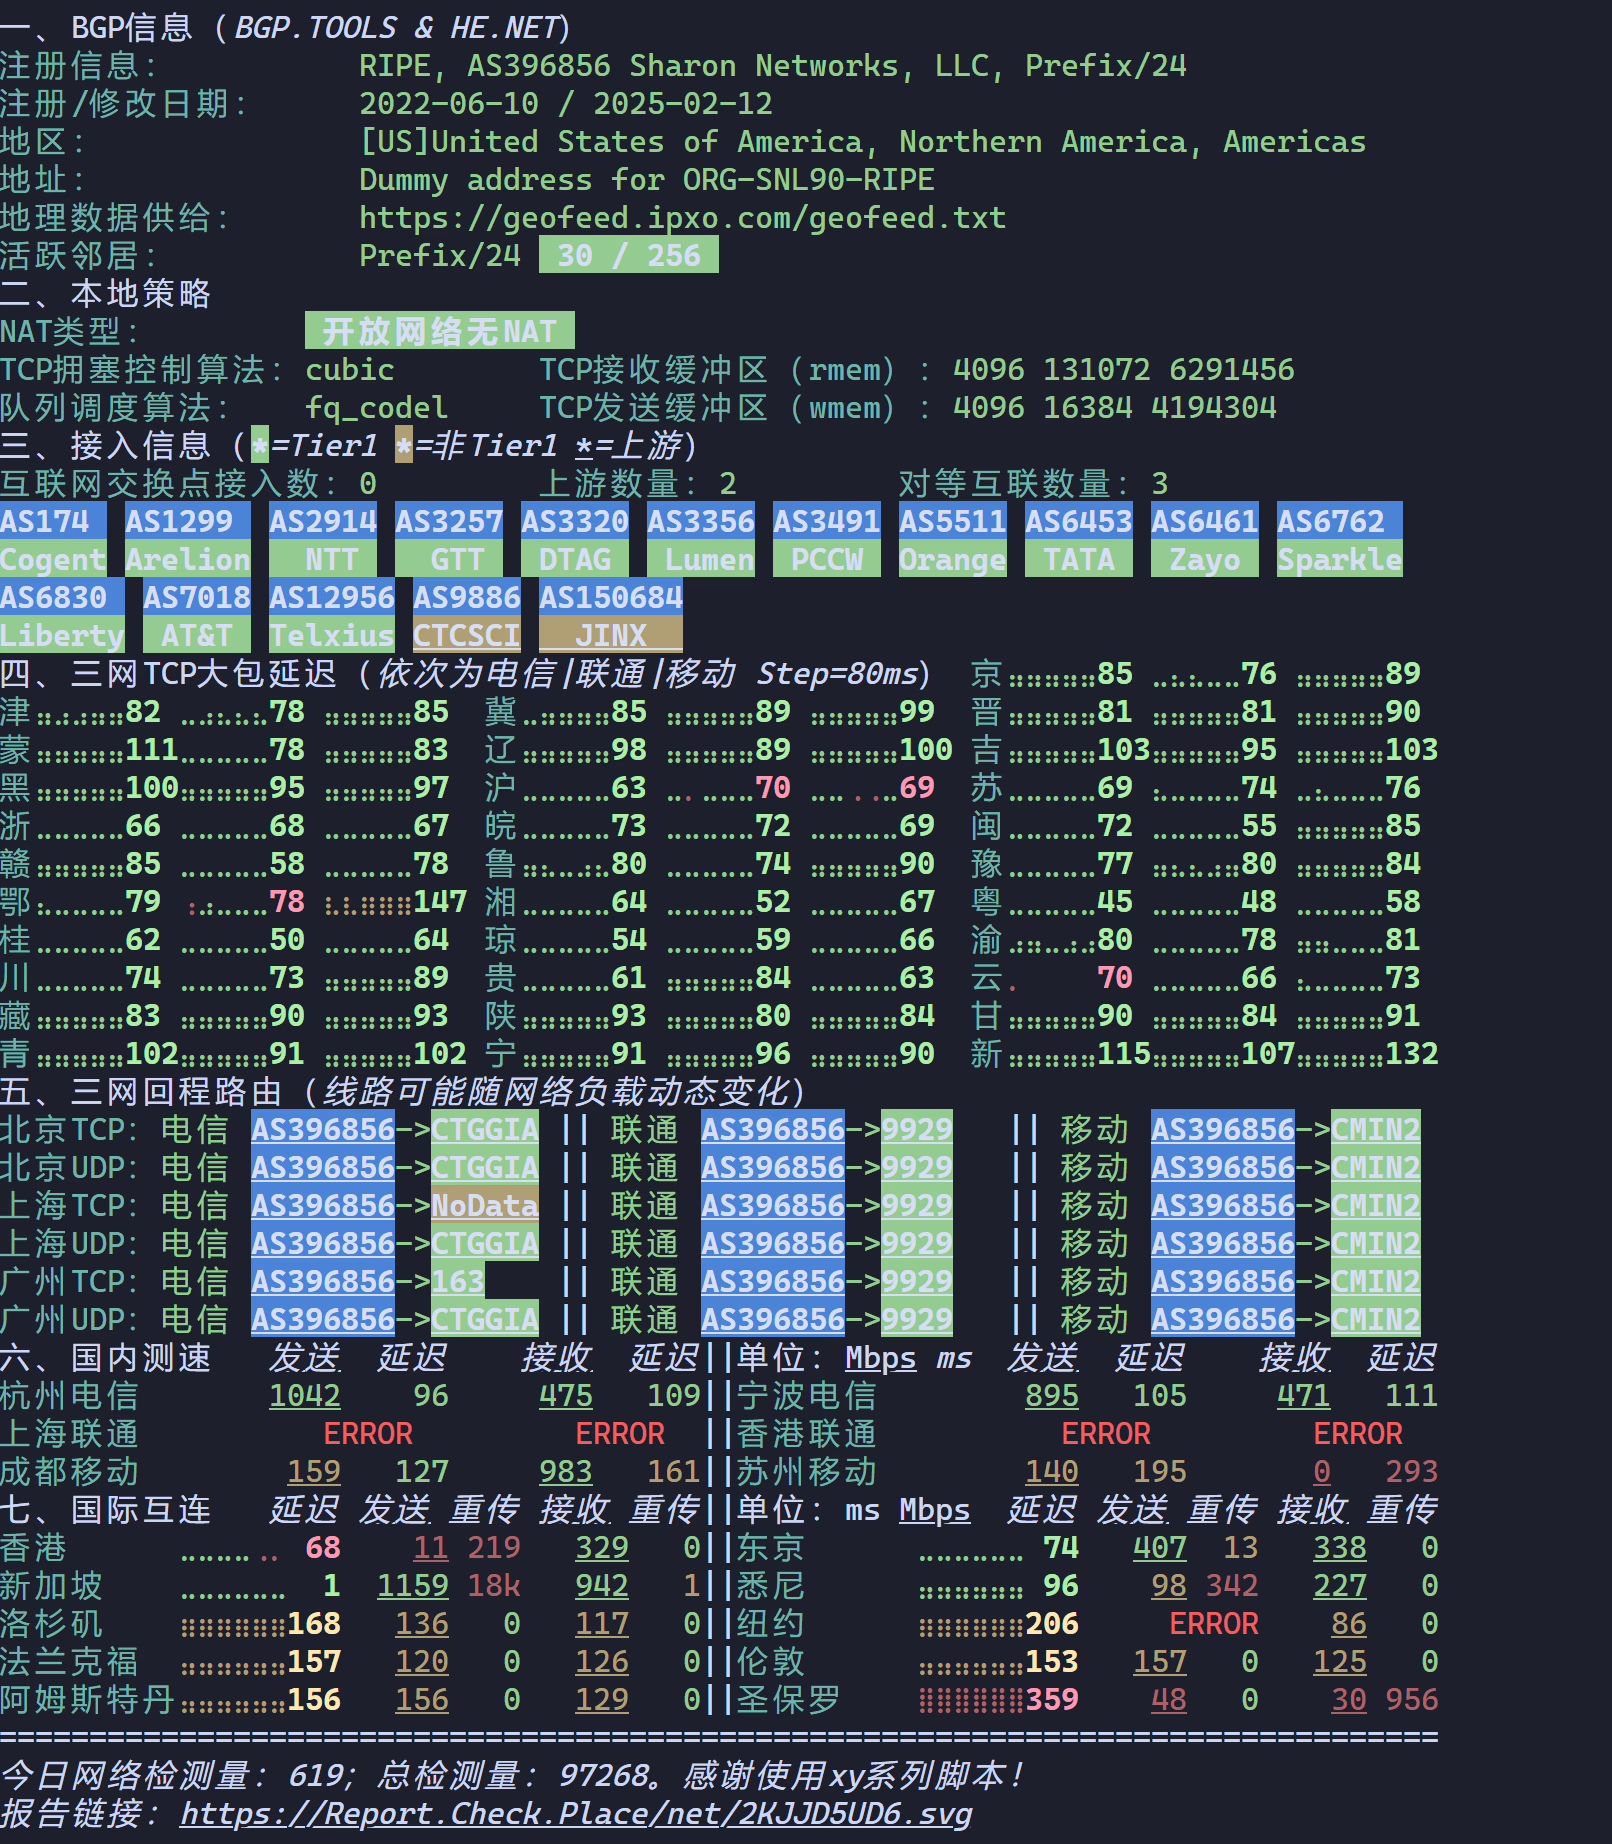
Task: Click the registration date '2022-06-10 / 2025-02-12'
Action: click(566, 104)
